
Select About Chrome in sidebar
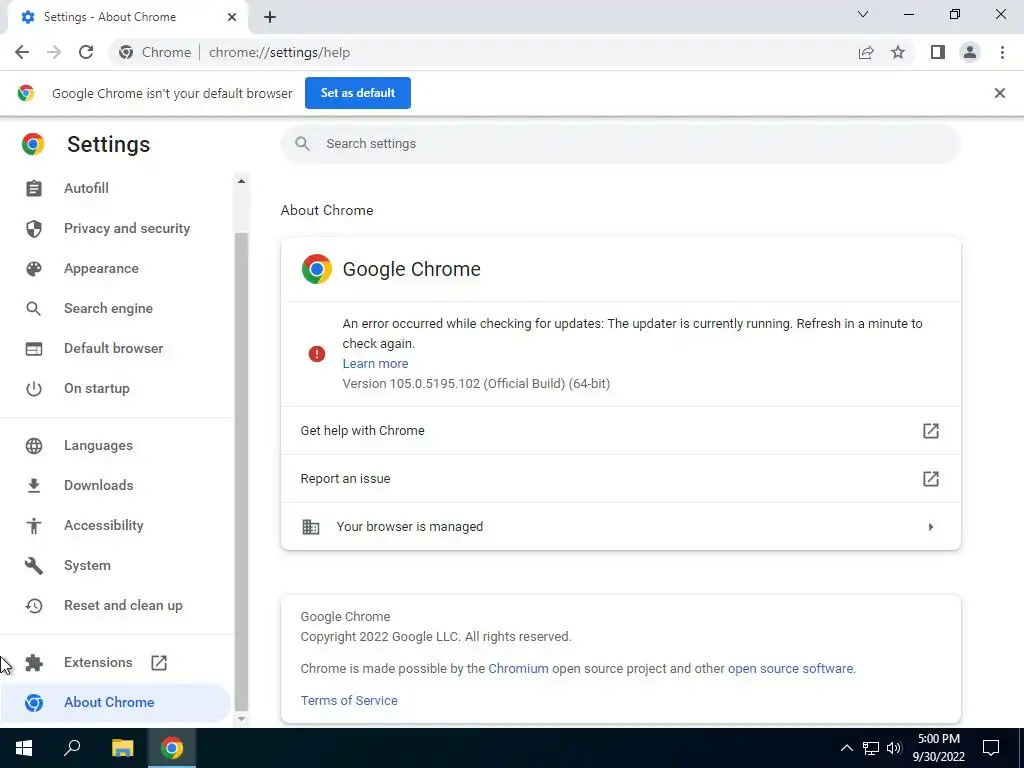114,702
